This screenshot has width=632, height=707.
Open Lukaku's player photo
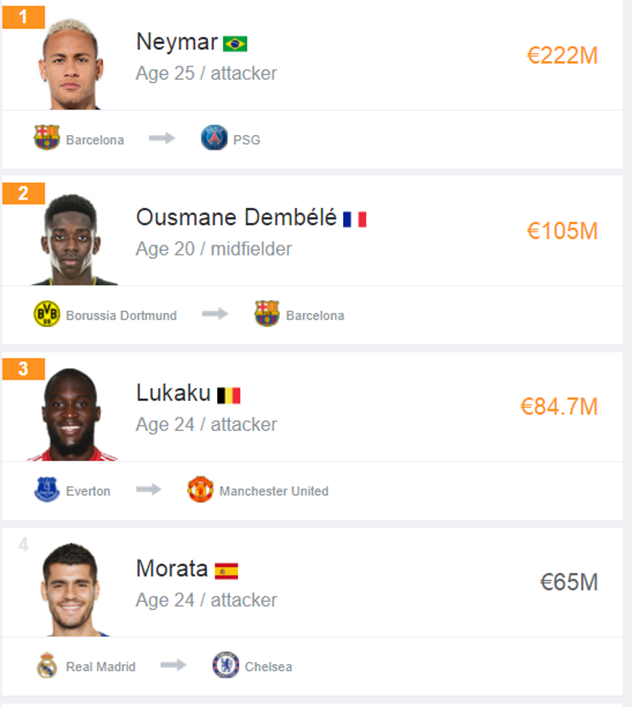[72, 415]
